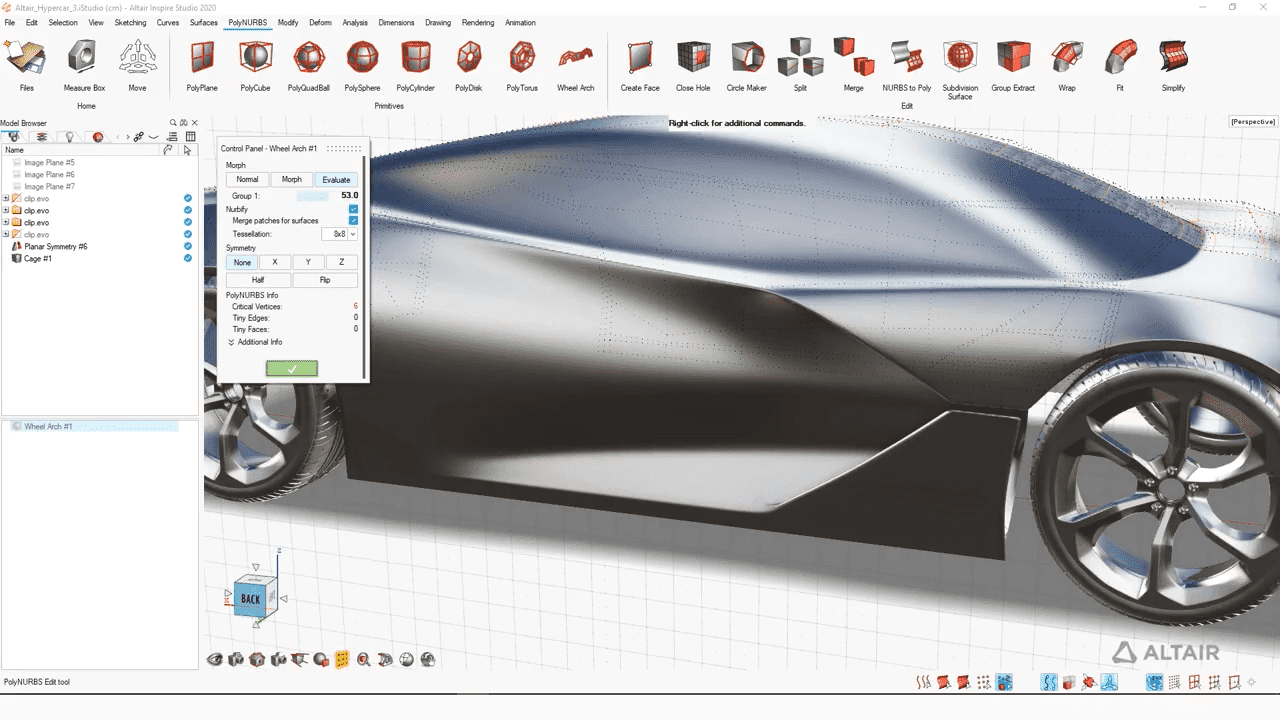
Task: Open the Files tool in the ribbon
Action: (x=26, y=66)
